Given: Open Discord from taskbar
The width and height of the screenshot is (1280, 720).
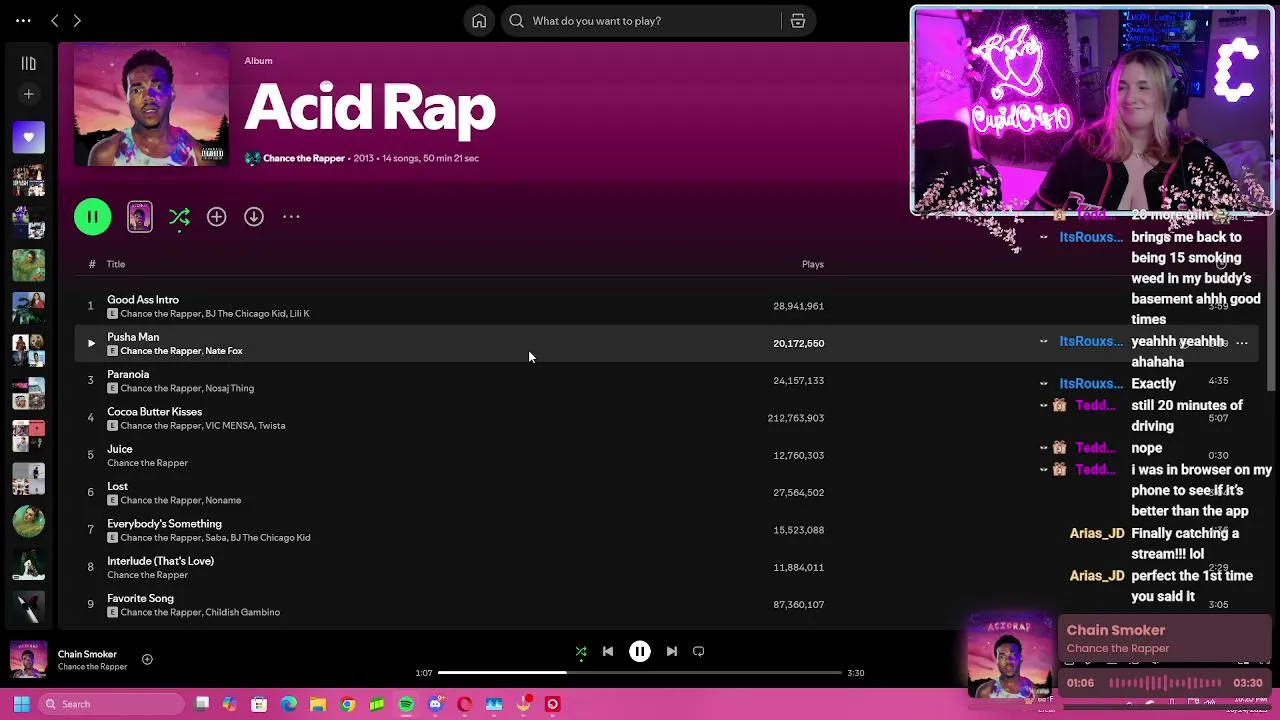Looking at the screenshot, I should pyautogui.click(x=435, y=704).
